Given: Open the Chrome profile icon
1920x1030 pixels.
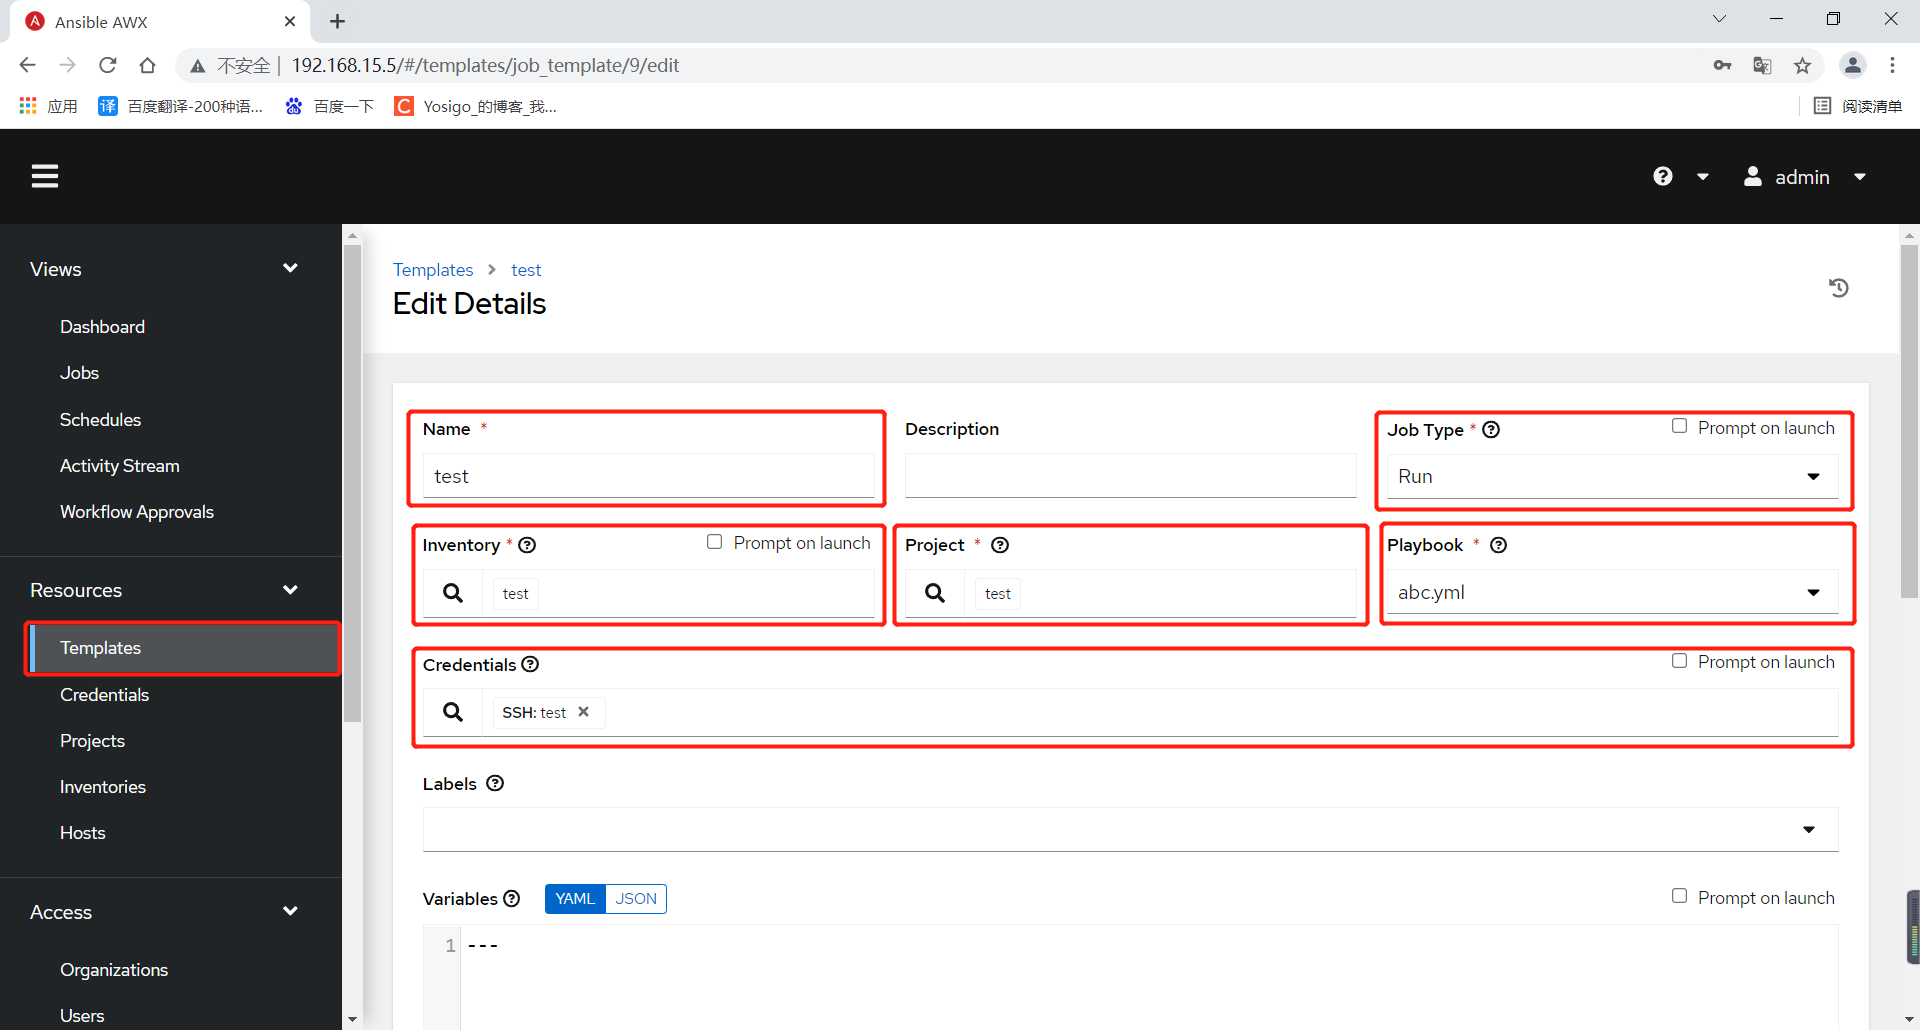Looking at the screenshot, I should (x=1852, y=65).
